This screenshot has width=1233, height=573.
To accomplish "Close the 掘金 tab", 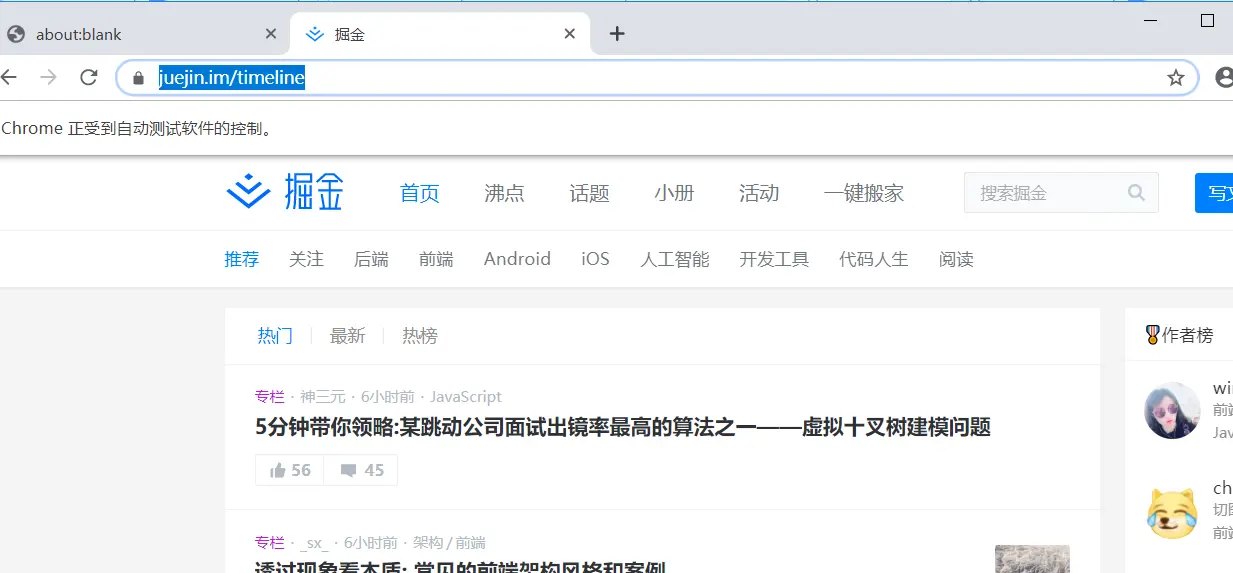I will point(569,33).
